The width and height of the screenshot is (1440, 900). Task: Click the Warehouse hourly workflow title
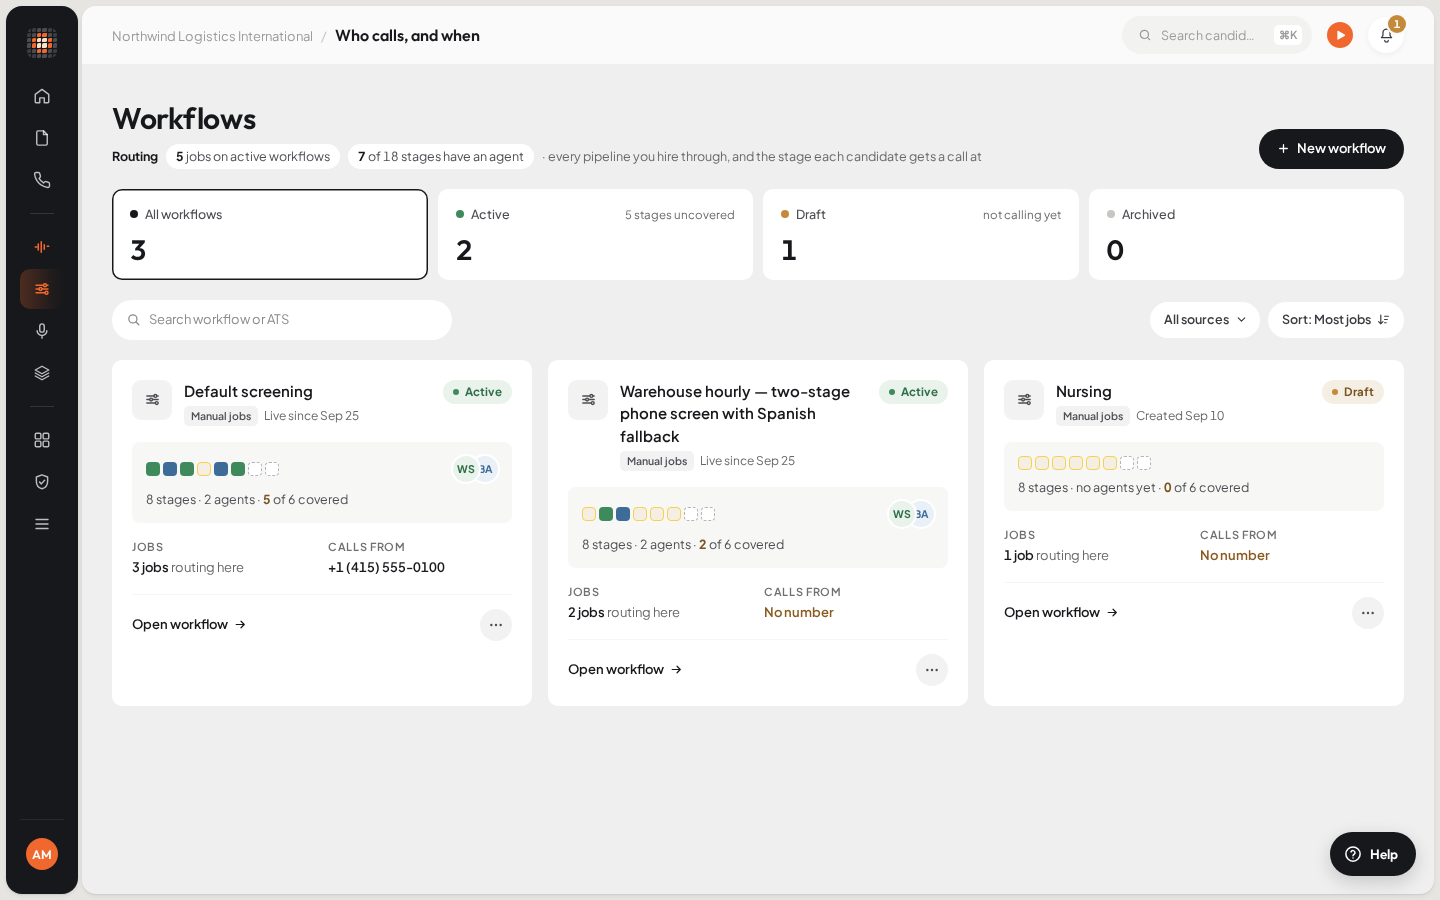(x=735, y=414)
